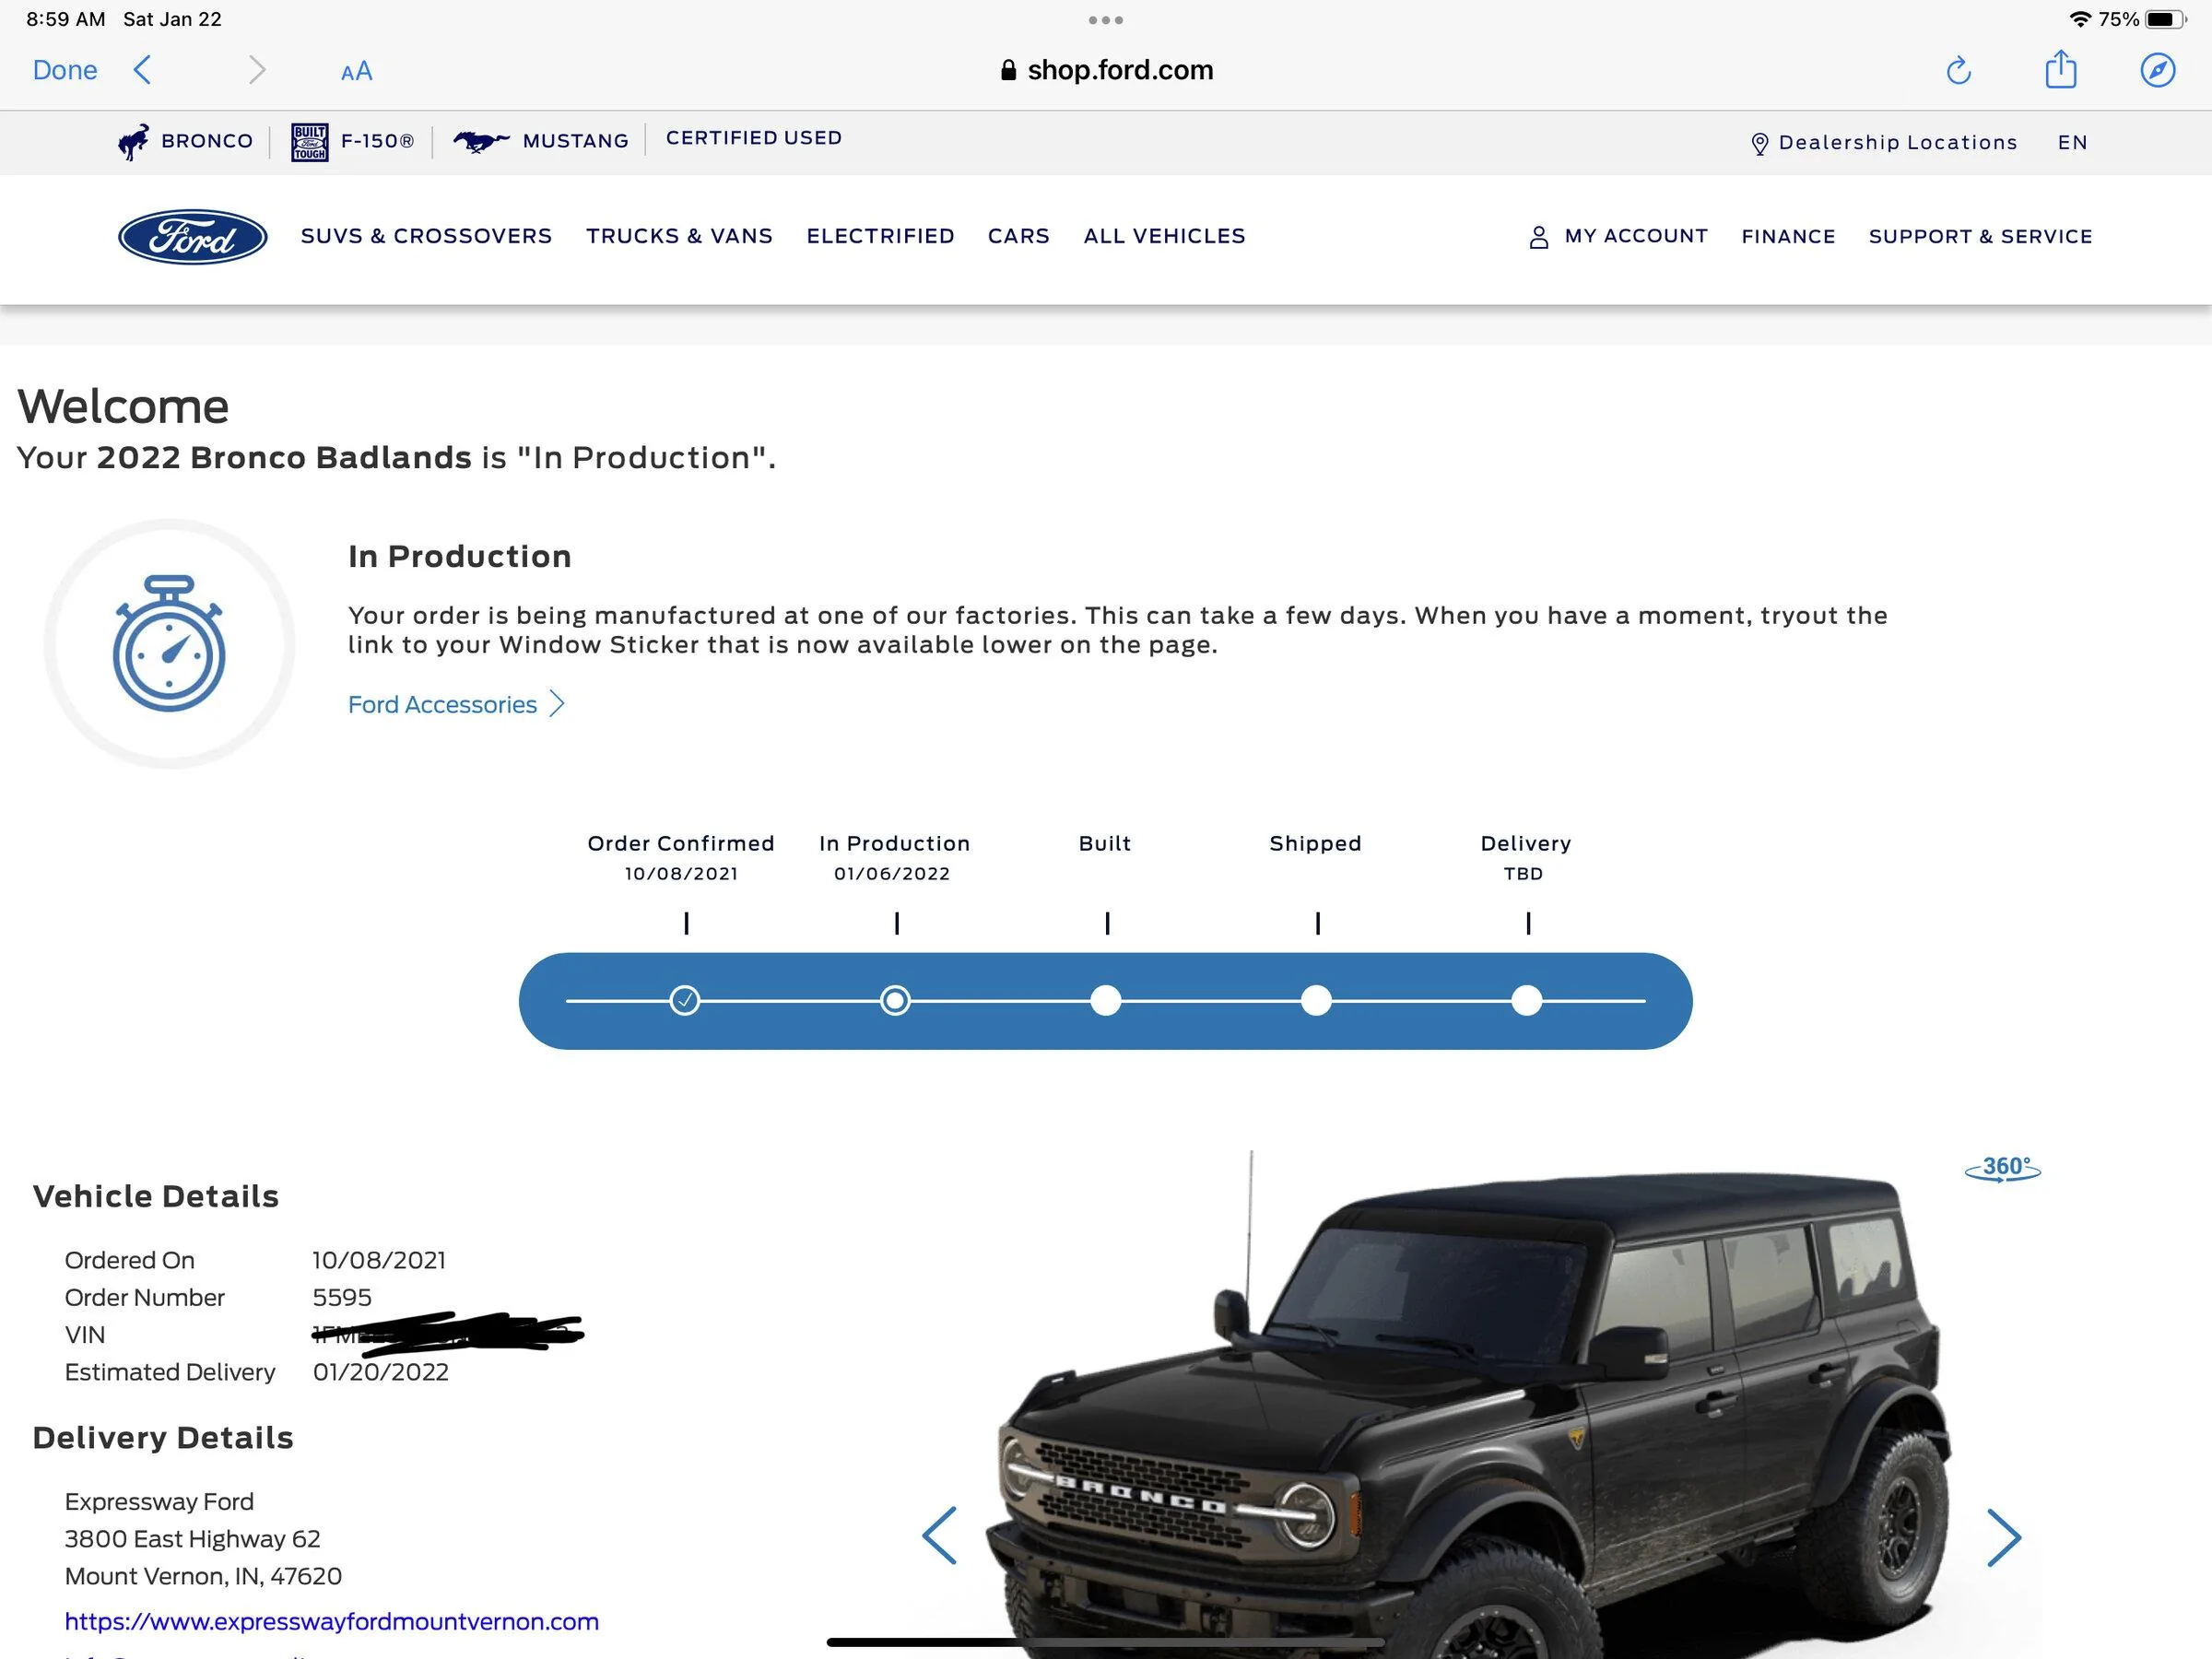
Task: Open the page in Safari compass icon
Action: pyautogui.click(x=2158, y=70)
